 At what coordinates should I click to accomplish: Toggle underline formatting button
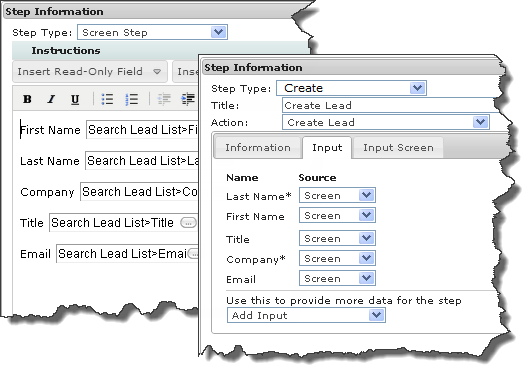(75, 99)
